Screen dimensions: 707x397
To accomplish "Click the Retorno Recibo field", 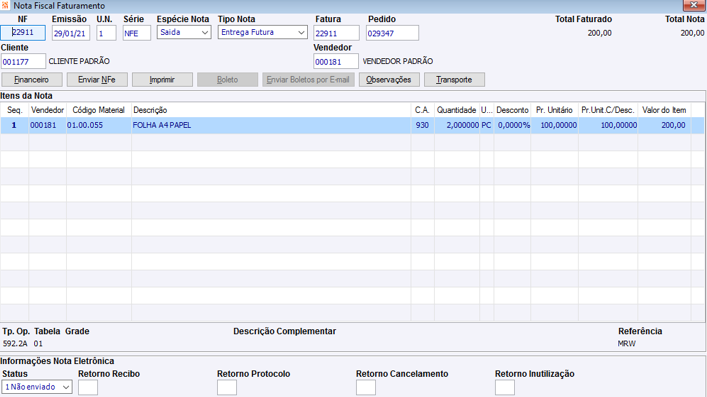I will coord(88,387).
